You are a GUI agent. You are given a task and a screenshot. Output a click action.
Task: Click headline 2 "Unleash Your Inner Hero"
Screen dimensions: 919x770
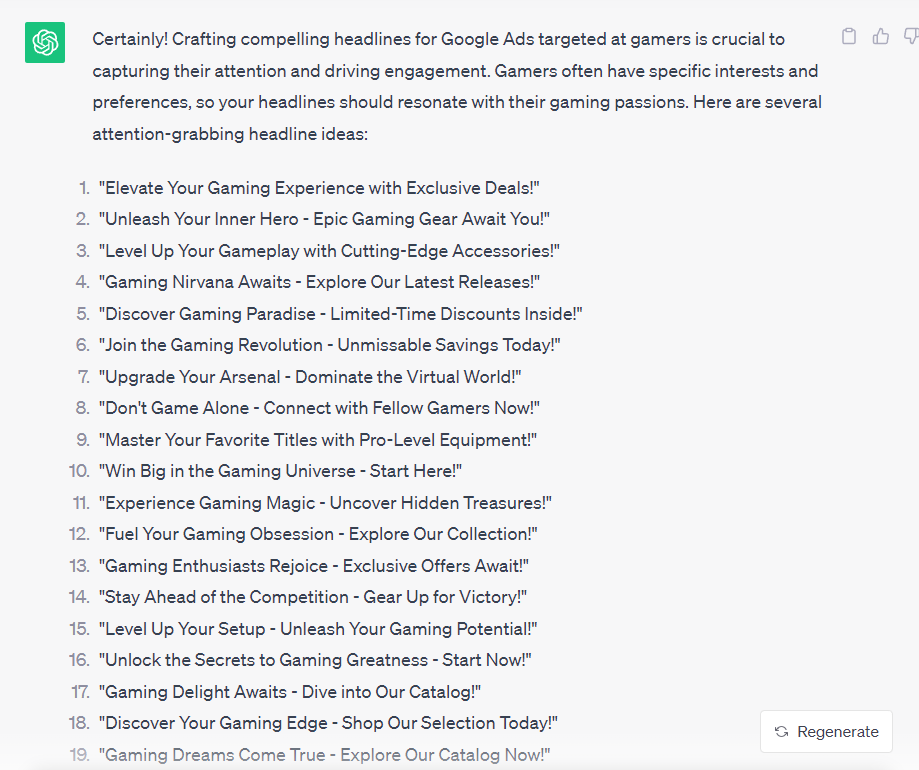[x=324, y=219]
